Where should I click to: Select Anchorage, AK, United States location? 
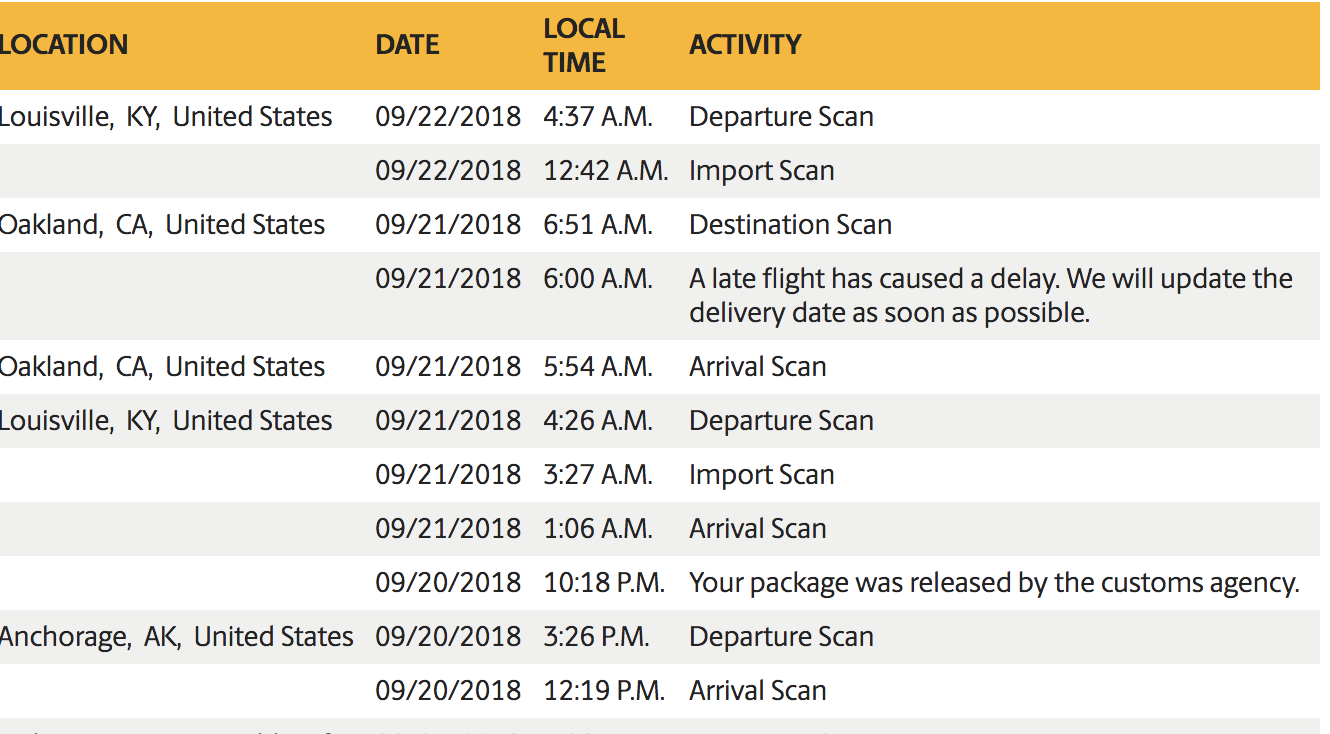click(177, 637)
